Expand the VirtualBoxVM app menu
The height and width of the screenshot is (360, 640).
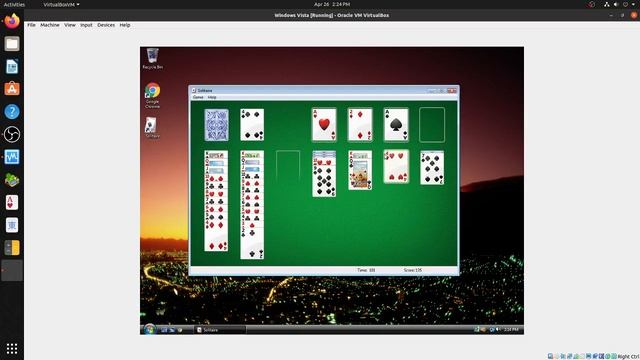coord(61,4)
